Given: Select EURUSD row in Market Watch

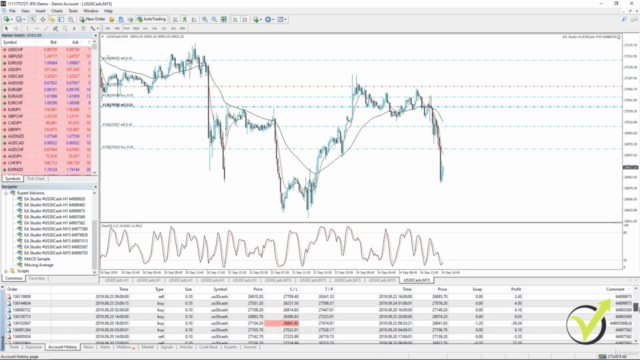Looking at the screenshot, I should pos(47,63).
